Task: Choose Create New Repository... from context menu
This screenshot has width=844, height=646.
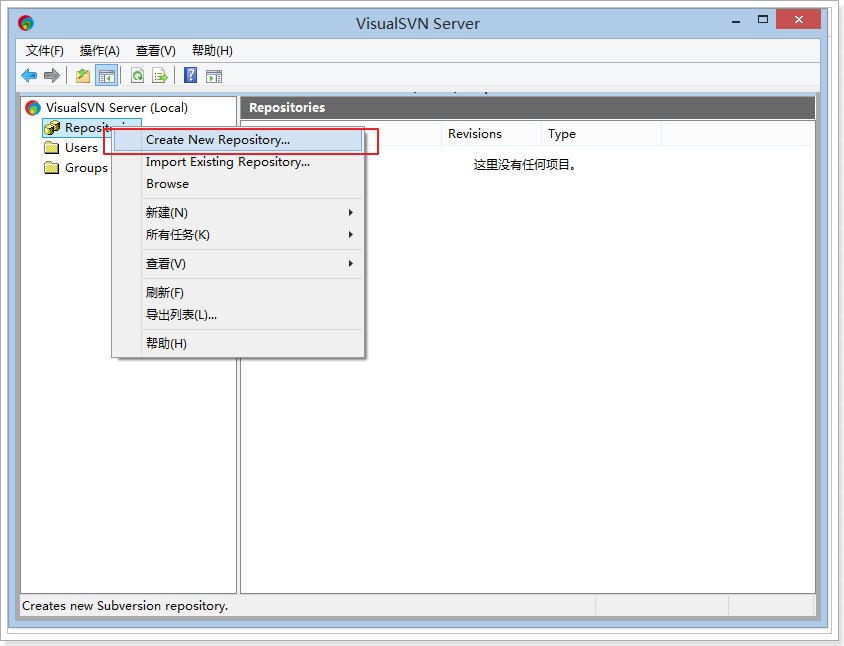Action: tap(238, 140)
